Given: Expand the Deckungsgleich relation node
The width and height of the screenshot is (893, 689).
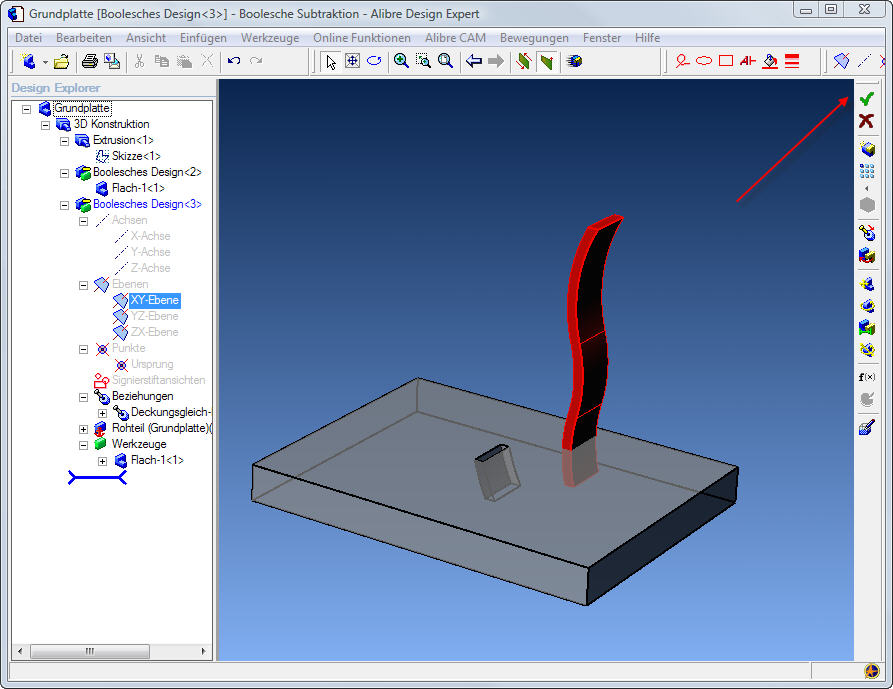Looking at the screenshot, I should [x=103, y=413].
